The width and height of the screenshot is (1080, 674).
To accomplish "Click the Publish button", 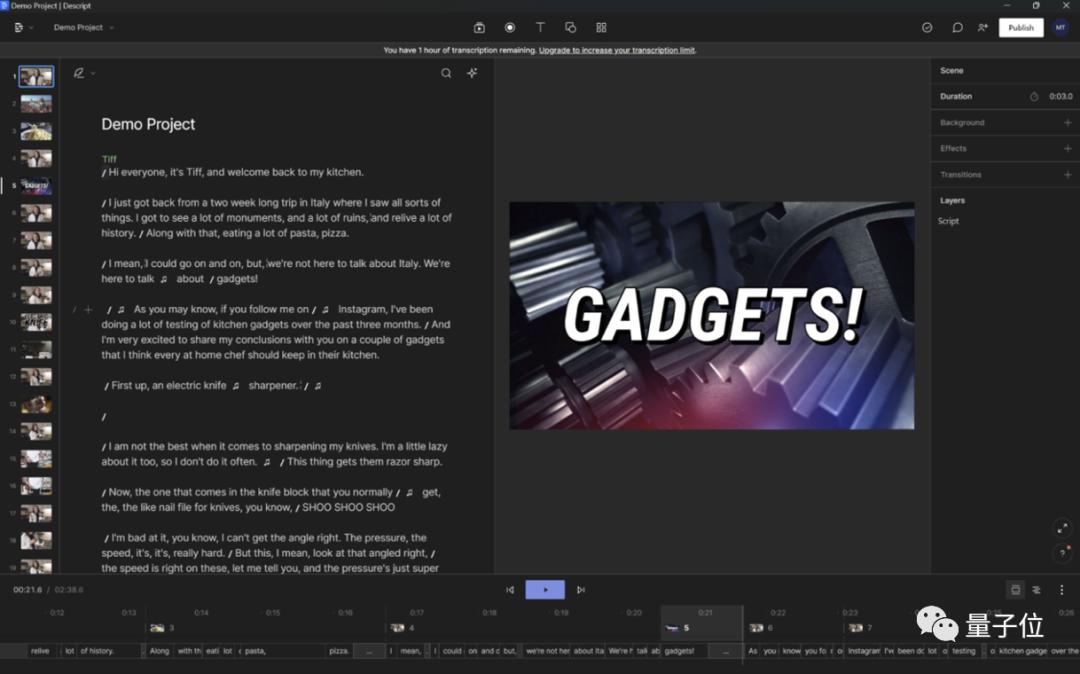I will click(x=1021, y=28).
